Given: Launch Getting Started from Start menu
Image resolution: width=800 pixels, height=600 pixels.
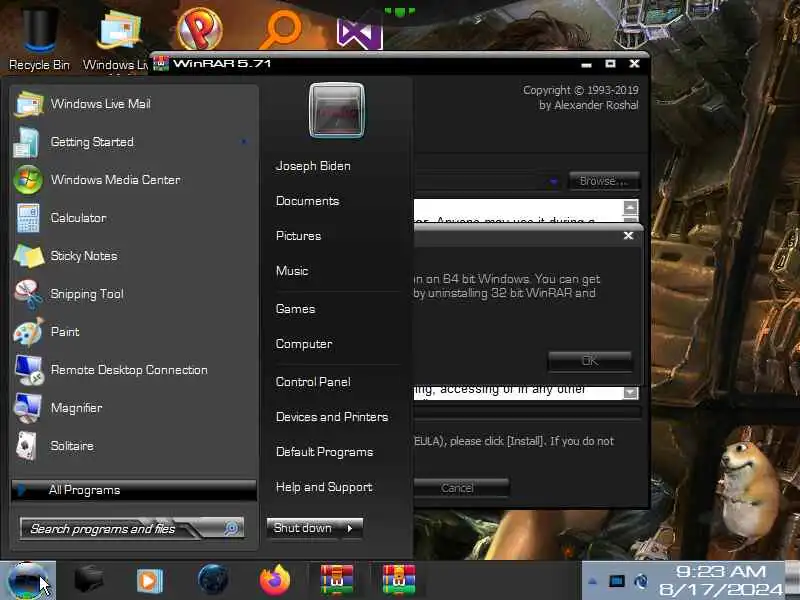Looking at the screenshot, I should click(134, 142).
